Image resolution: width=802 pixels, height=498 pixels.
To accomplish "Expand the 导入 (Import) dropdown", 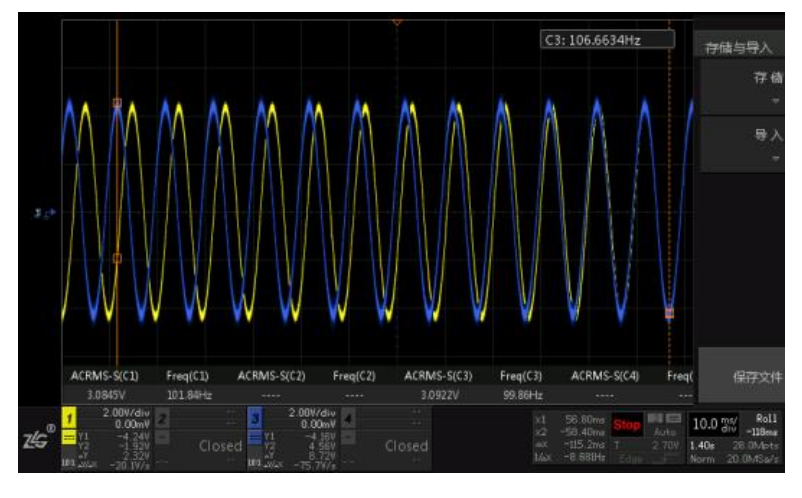I will point(748,144).
